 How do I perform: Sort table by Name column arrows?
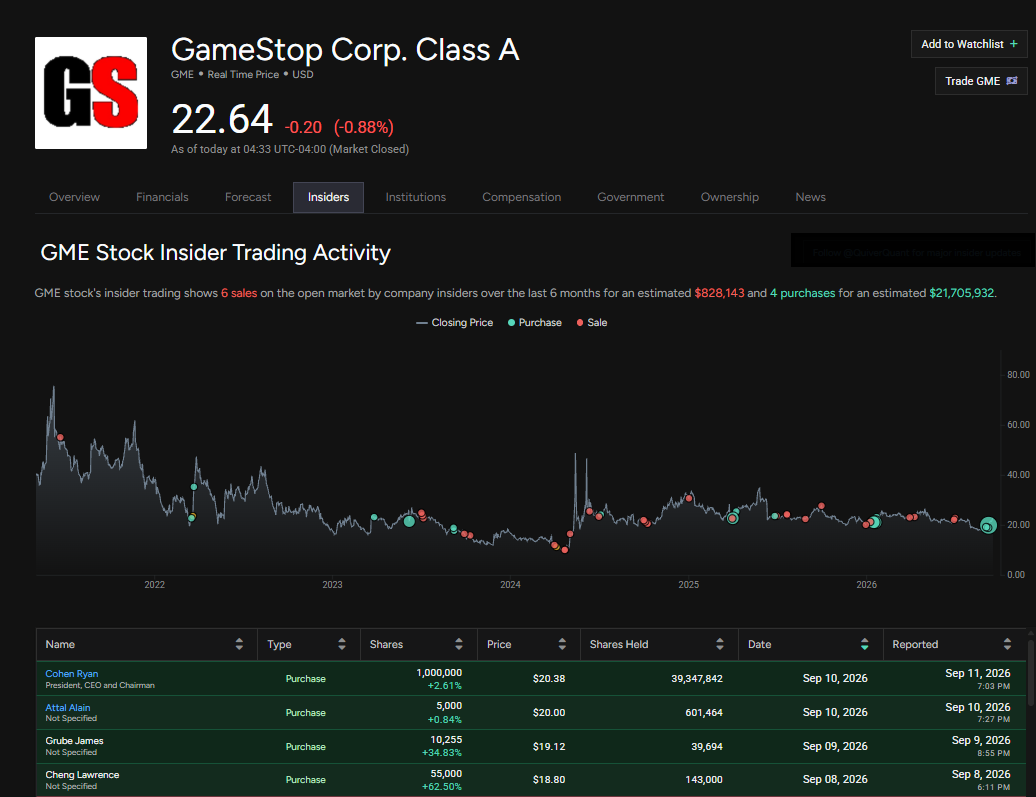[x=239, y=644]
